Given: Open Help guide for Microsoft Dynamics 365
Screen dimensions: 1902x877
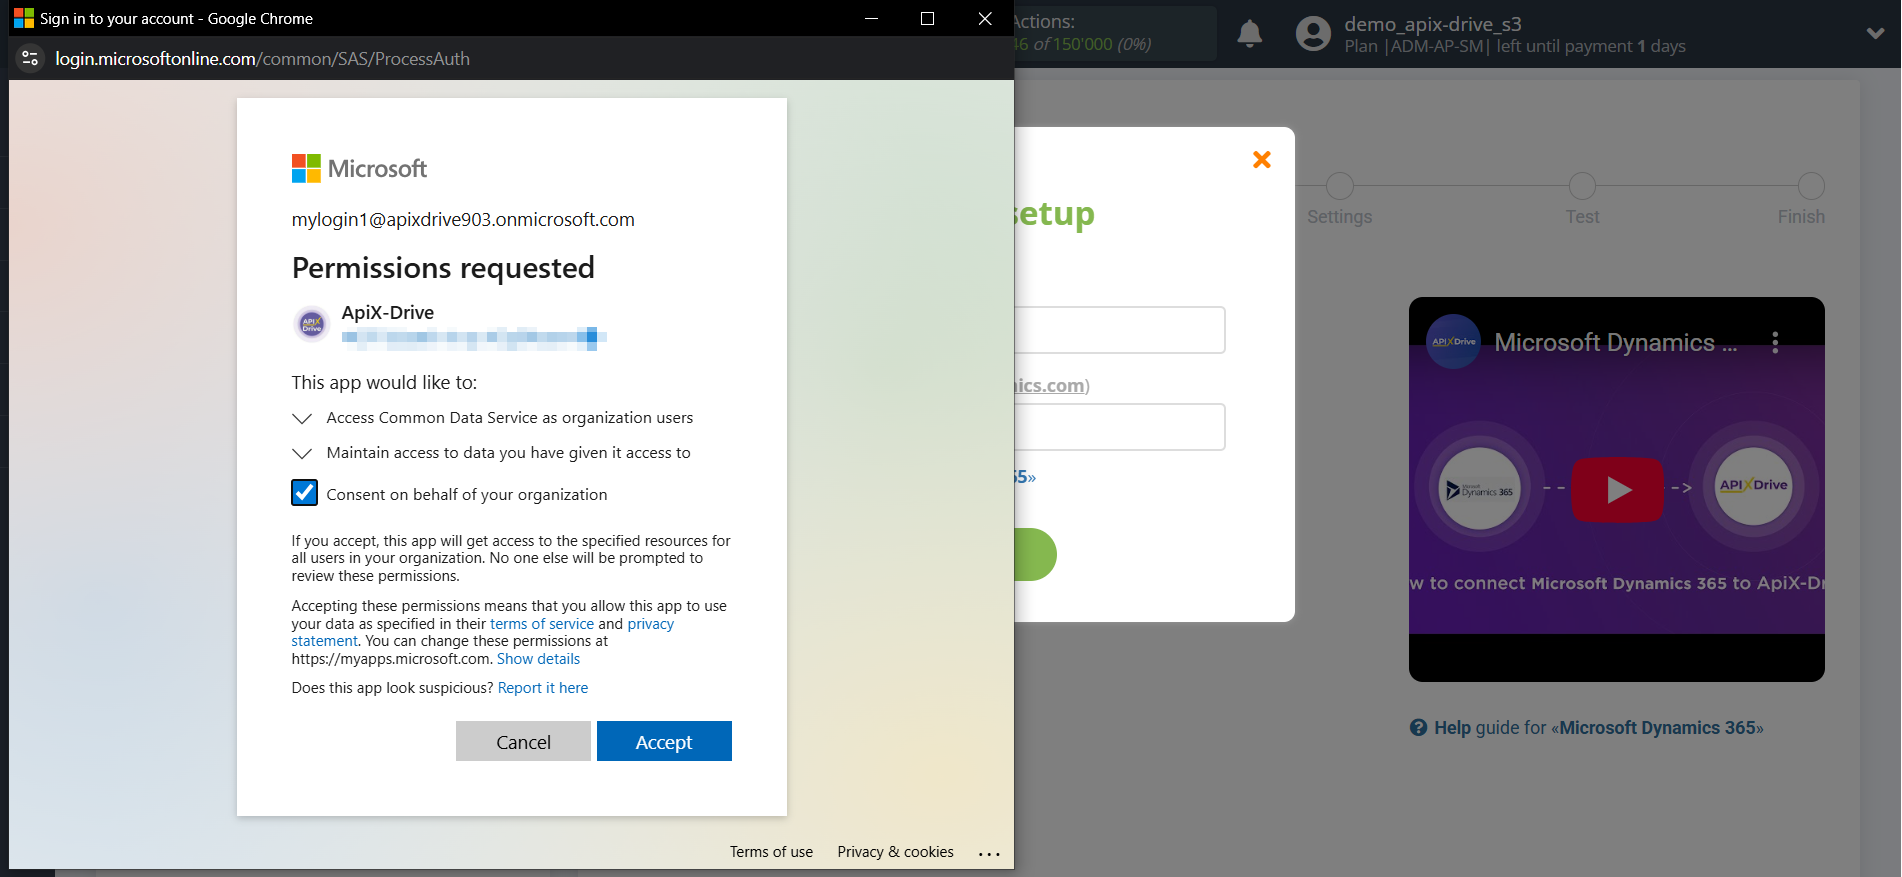Looking at the screenshot, I should (x=1598, y=728).
